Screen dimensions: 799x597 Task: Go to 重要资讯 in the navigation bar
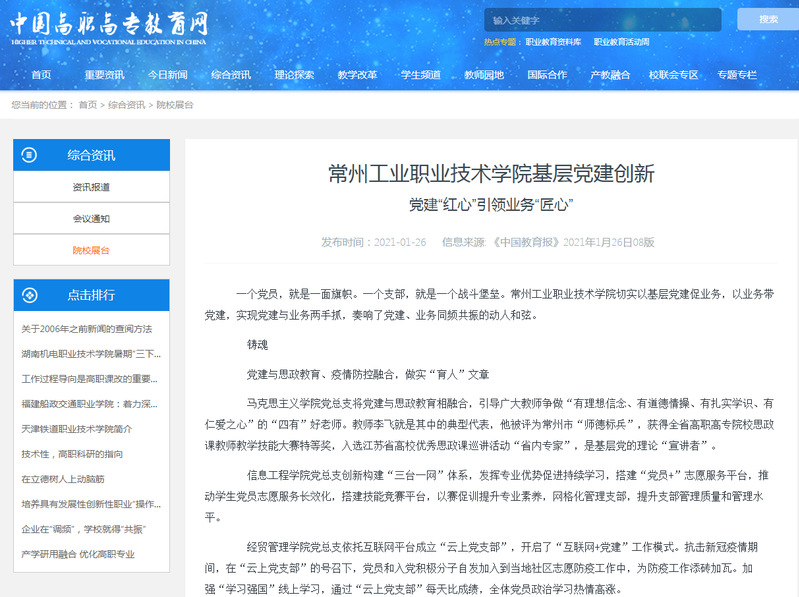104,75
